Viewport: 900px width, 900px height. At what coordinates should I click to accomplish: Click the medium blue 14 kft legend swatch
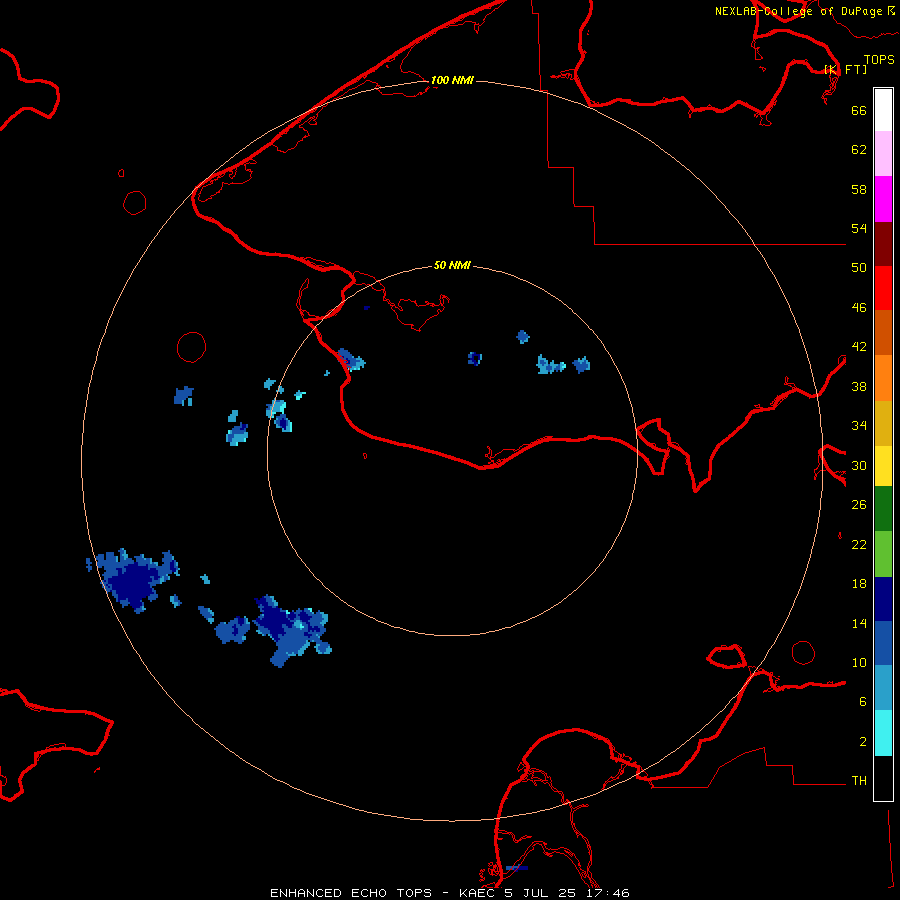[883, 643]
